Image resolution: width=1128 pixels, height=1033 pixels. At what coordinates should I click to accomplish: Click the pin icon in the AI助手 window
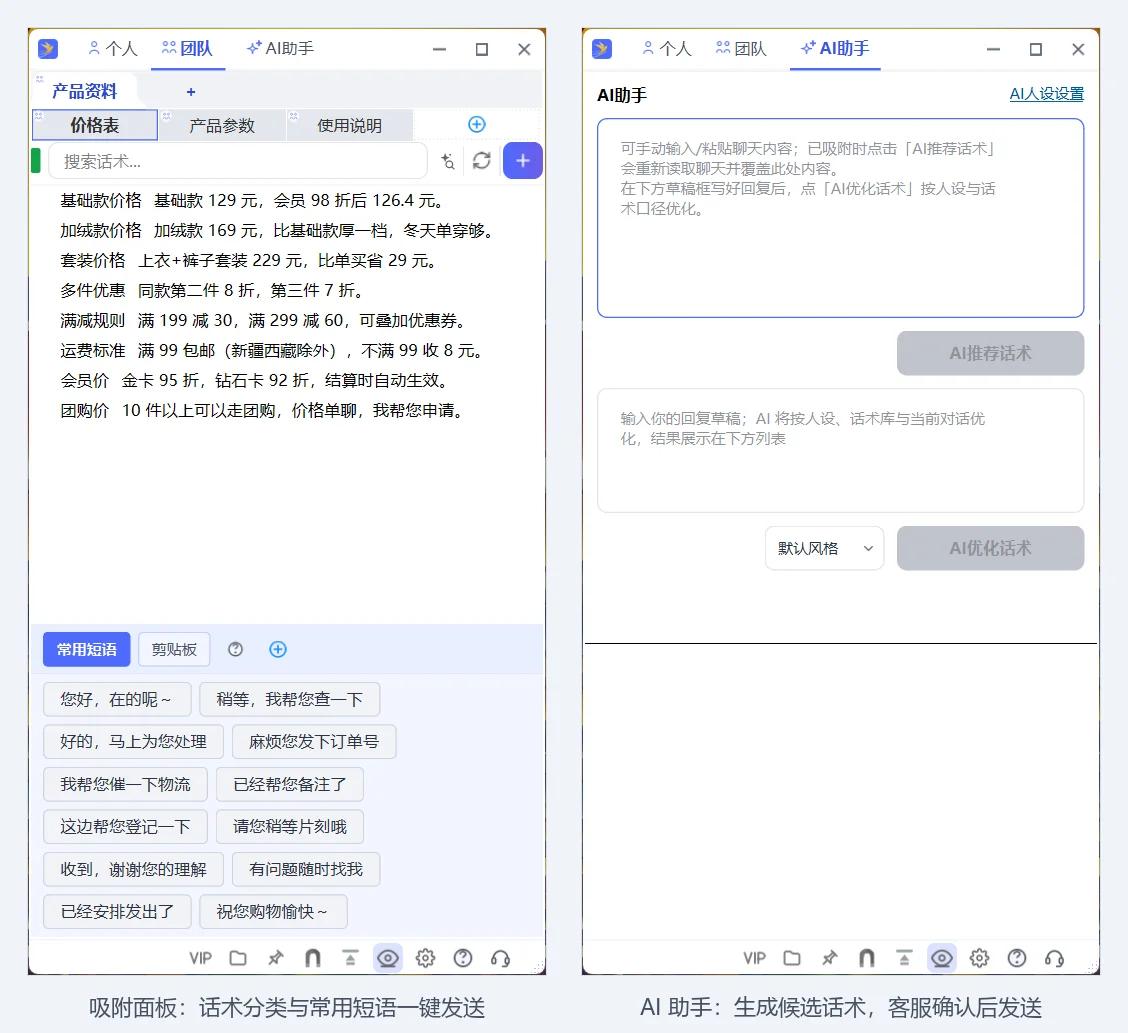[x=829, y=958]
